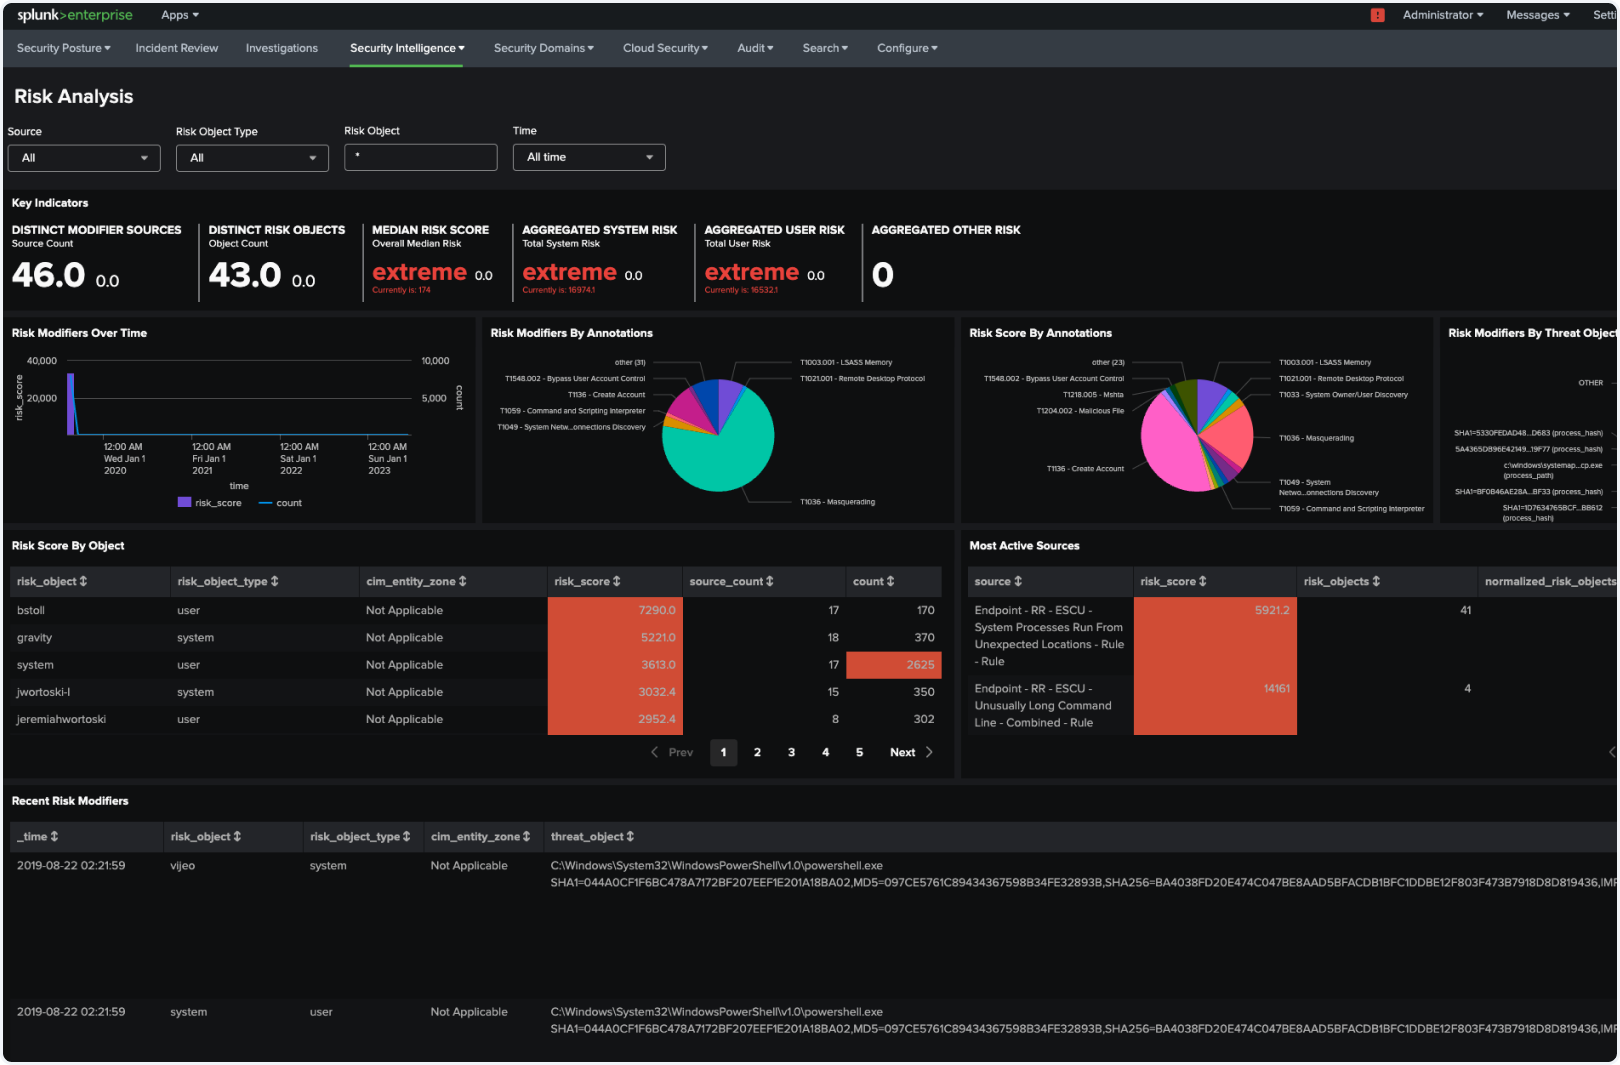Click the red alert notification icon
The width and height of the screenshot is (1620, 1065).
(1378, 15)
